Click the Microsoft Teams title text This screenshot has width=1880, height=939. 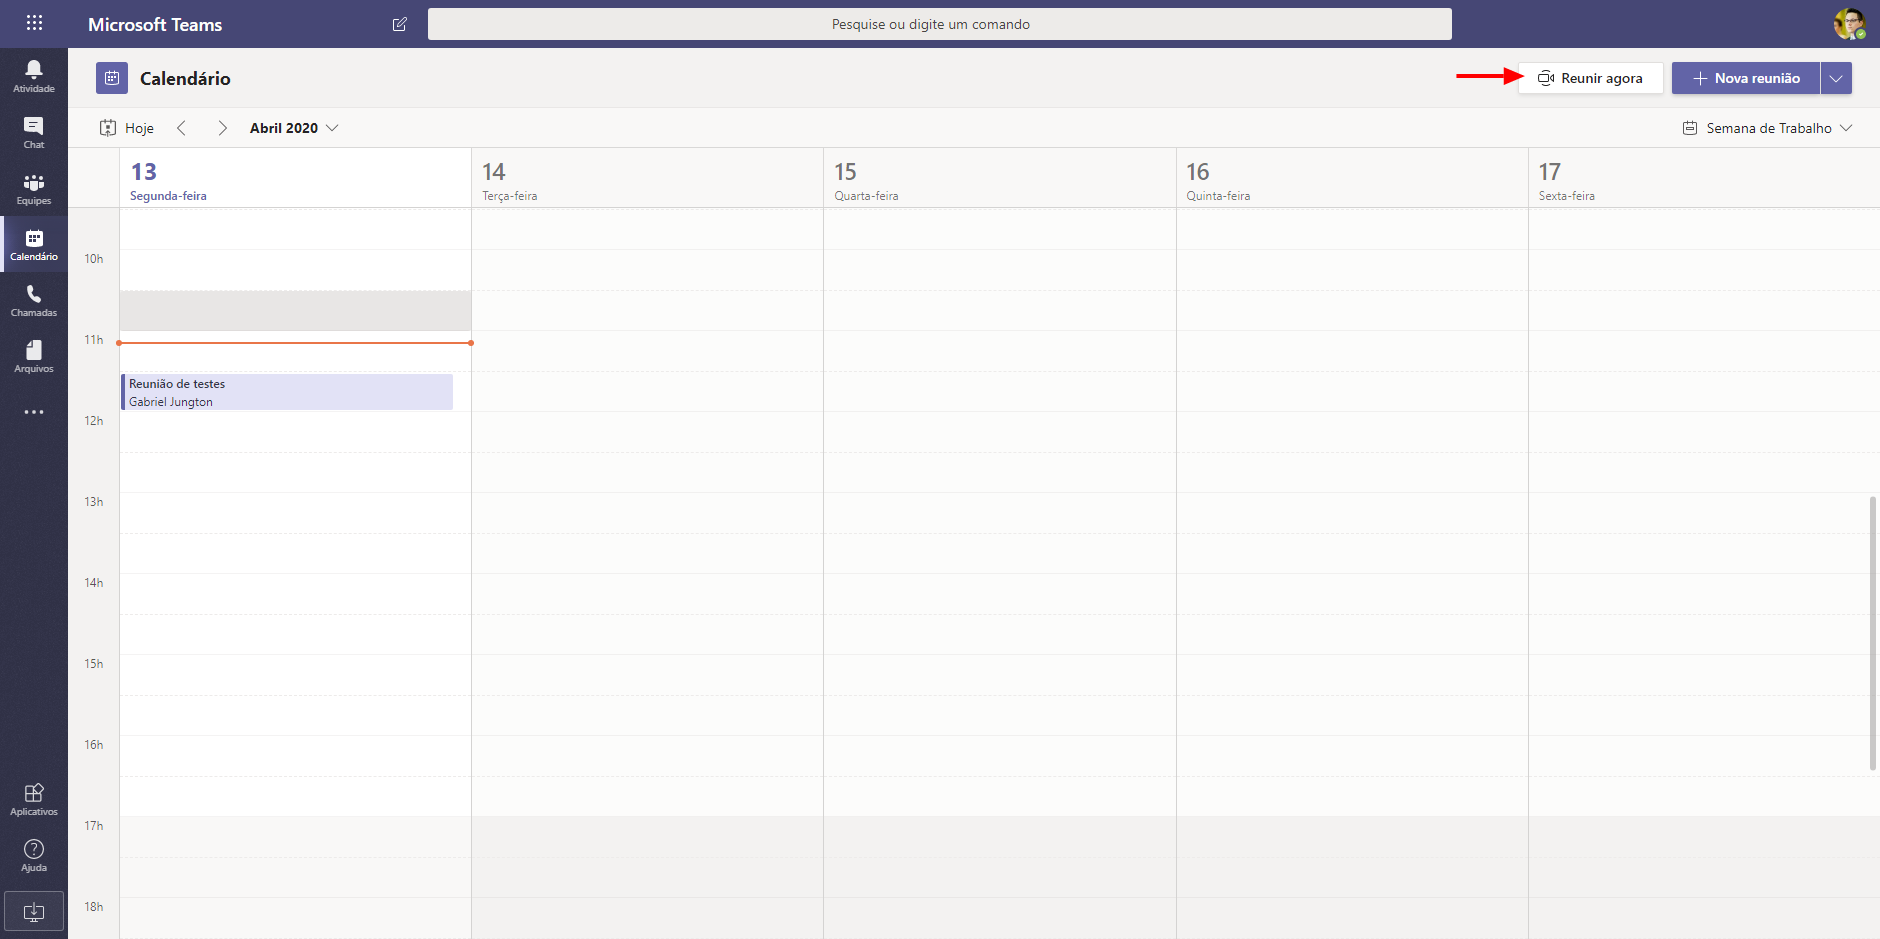pos(155,24)
